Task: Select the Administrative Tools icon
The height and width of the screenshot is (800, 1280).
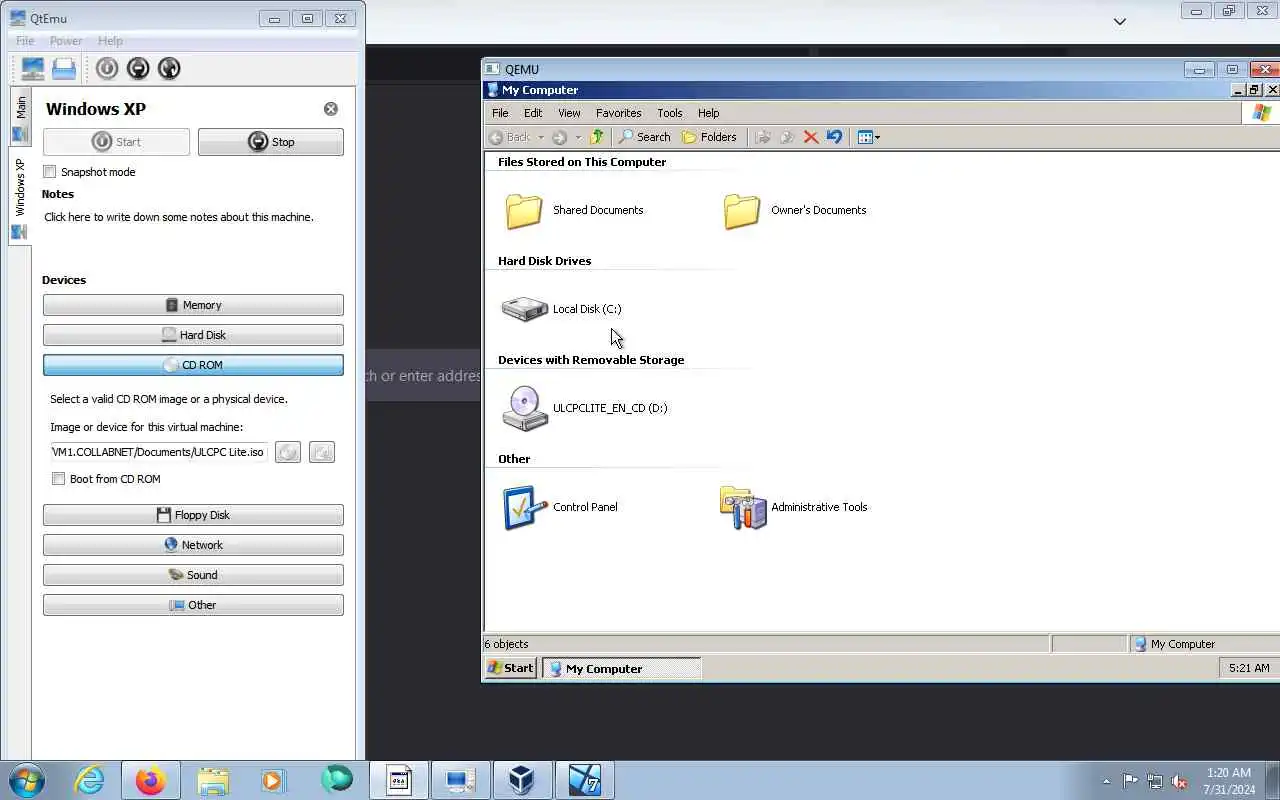Action: tap(793, 507)
